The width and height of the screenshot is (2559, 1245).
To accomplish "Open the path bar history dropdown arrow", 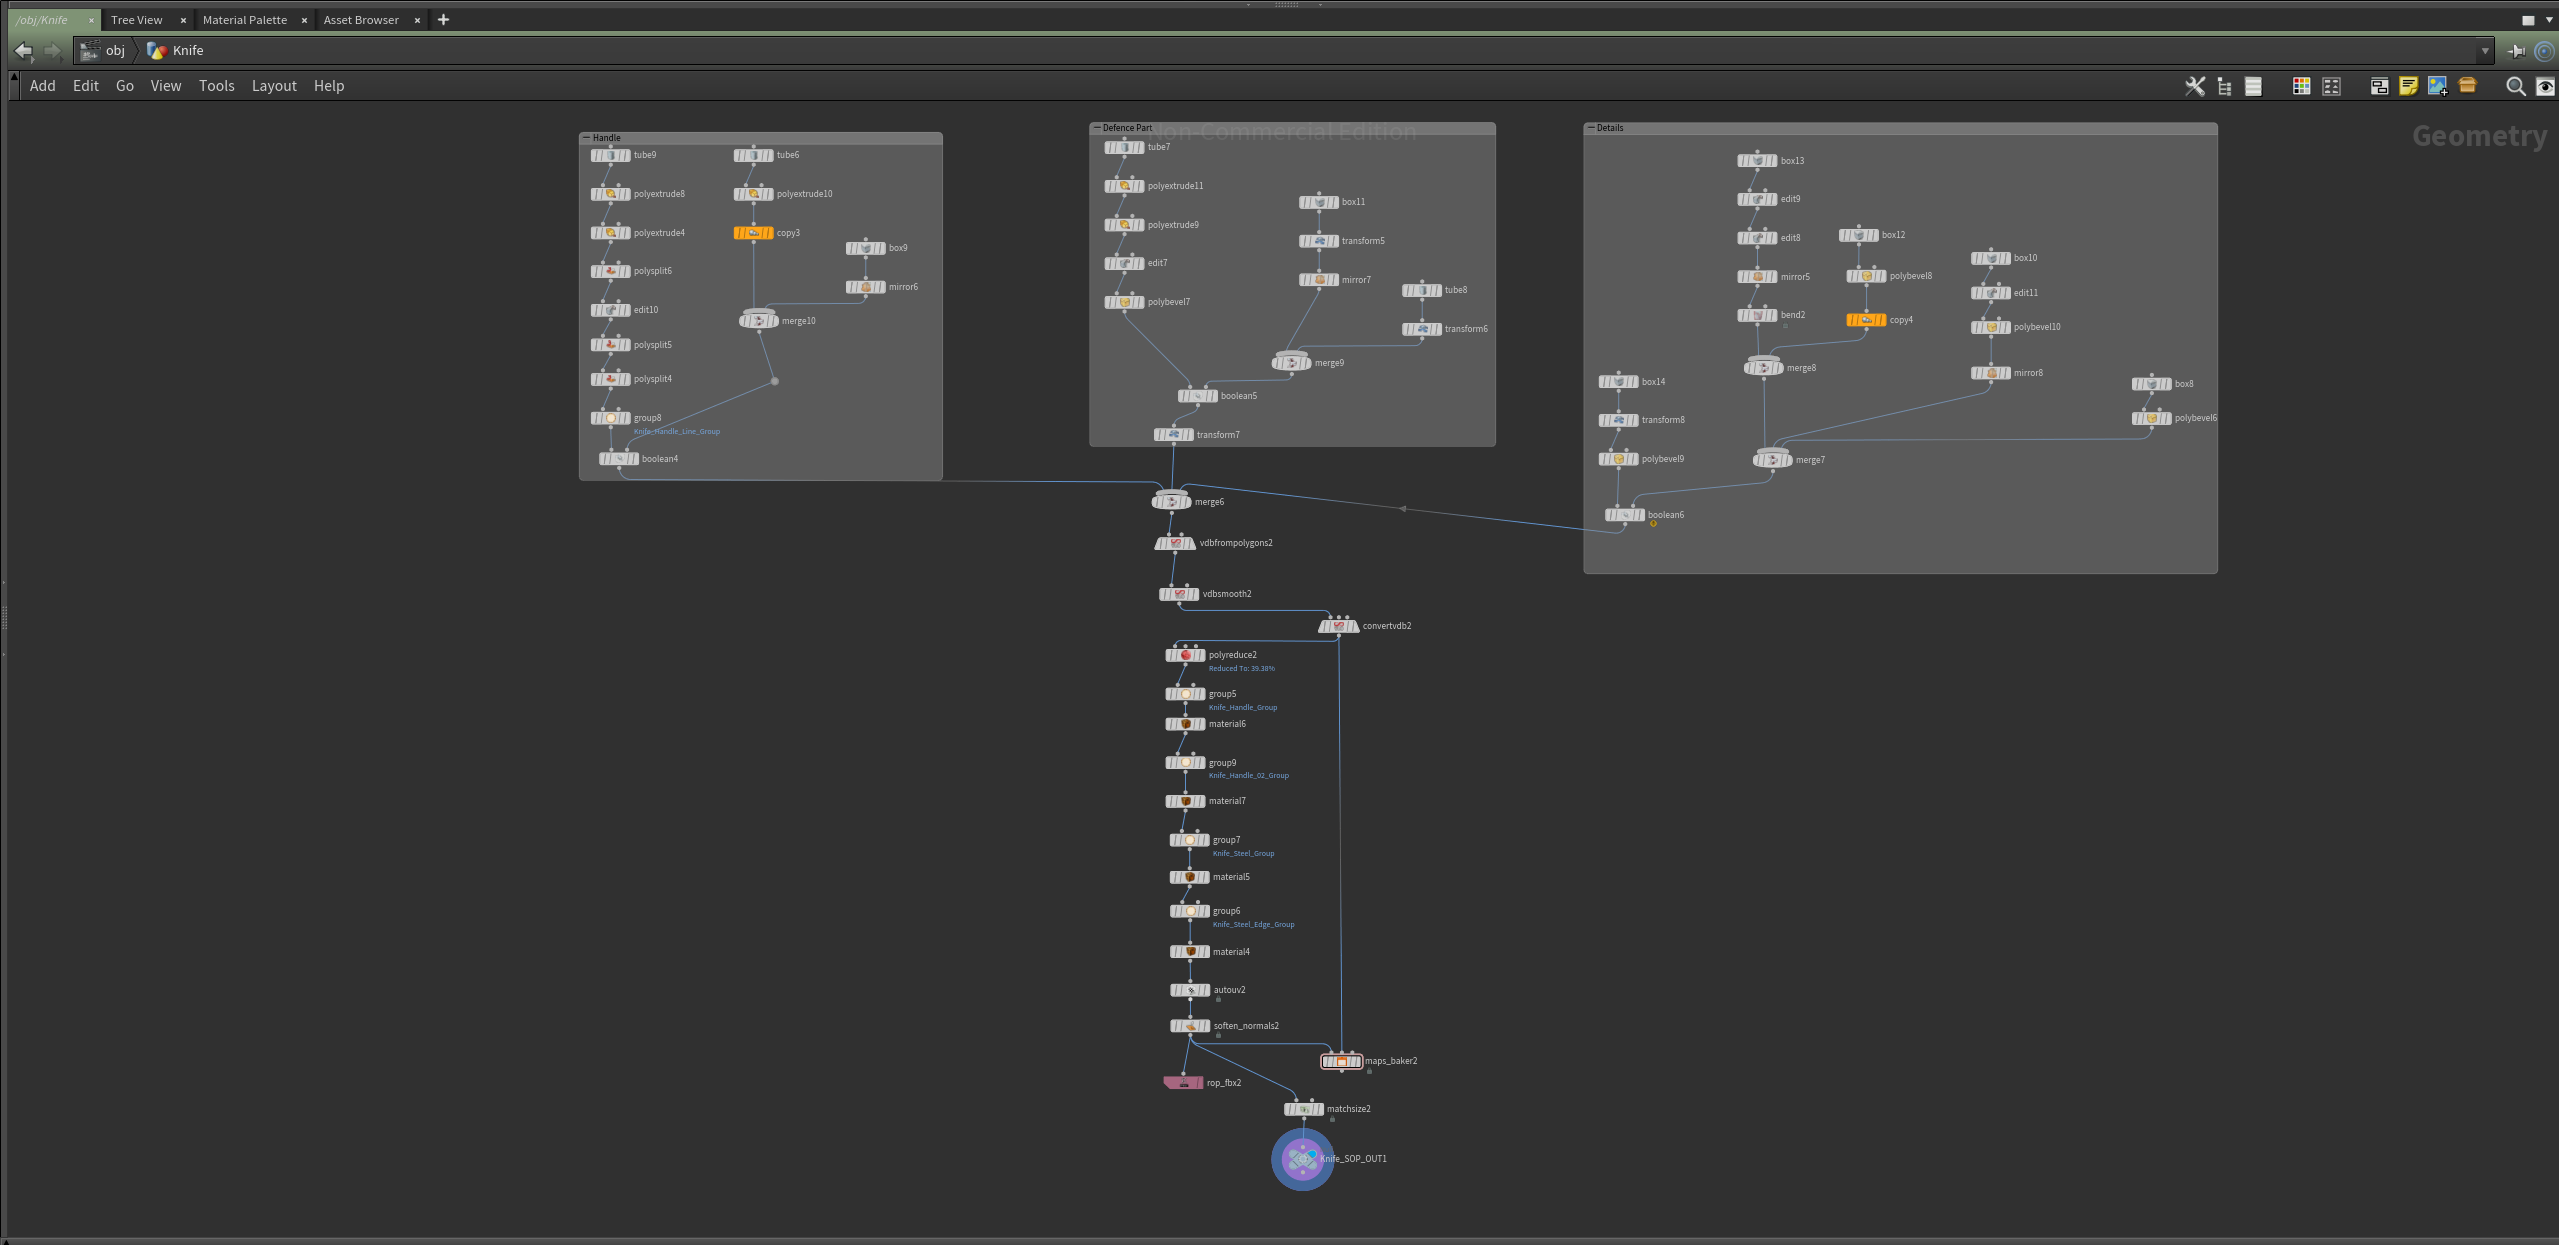I will click(x=2485, y=51).
